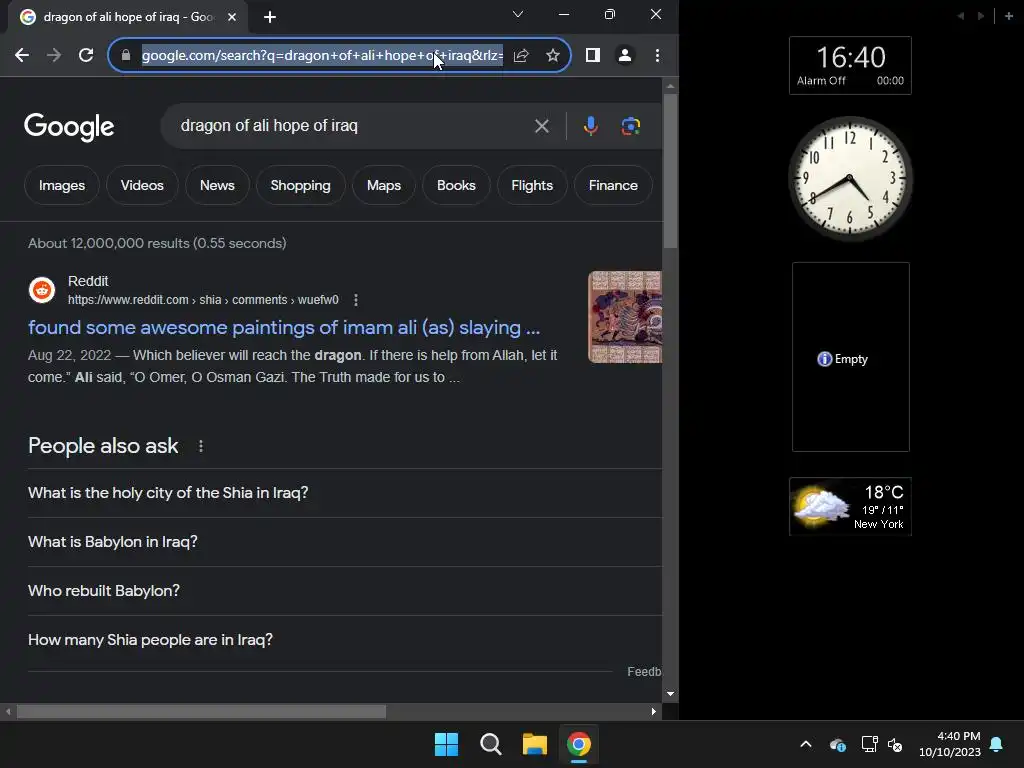Click Feedback link under People also ask
Image resolution: width=1024 pixels, height=768 pixels.
pyautogui.click(x=644, y=672)
